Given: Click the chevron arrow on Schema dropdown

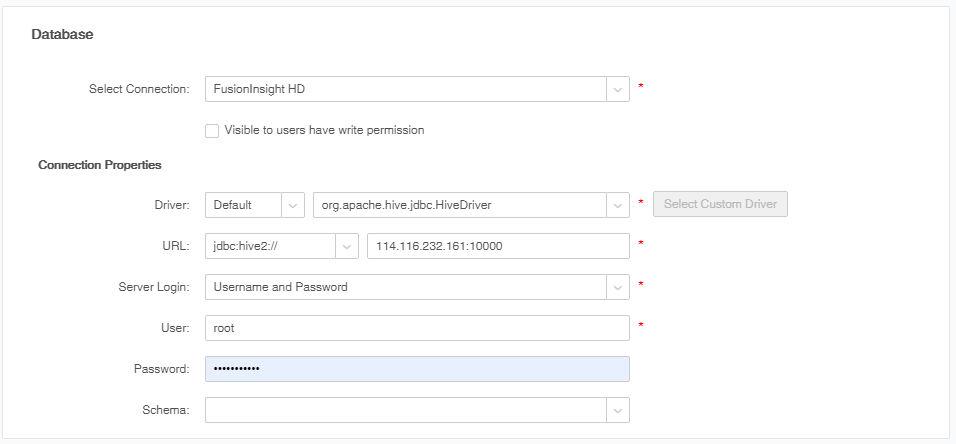Looking at the screenshot, I should [x=618, y=410].
